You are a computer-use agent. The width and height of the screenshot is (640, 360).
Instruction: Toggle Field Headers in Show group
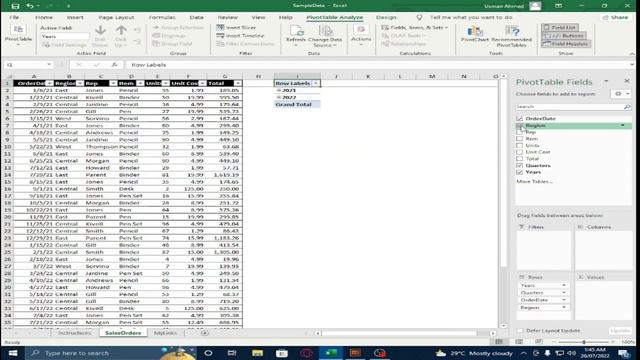pyautogui.click(x=566, y=44)
